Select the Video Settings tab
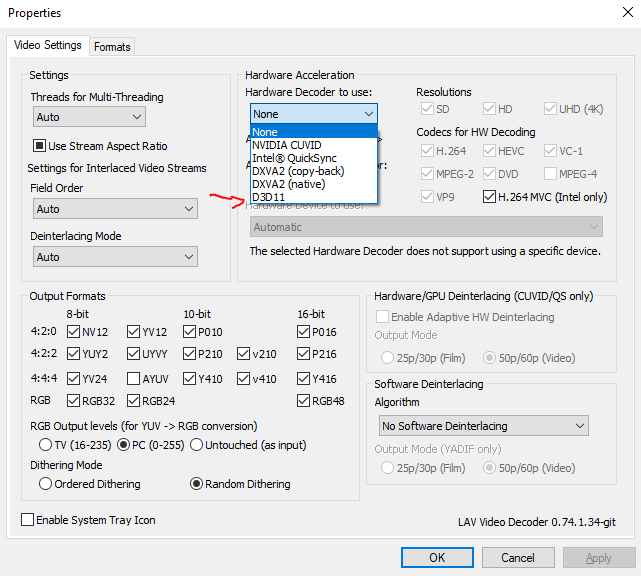Screen dimensions: 641x576 [x=47, y=45]
